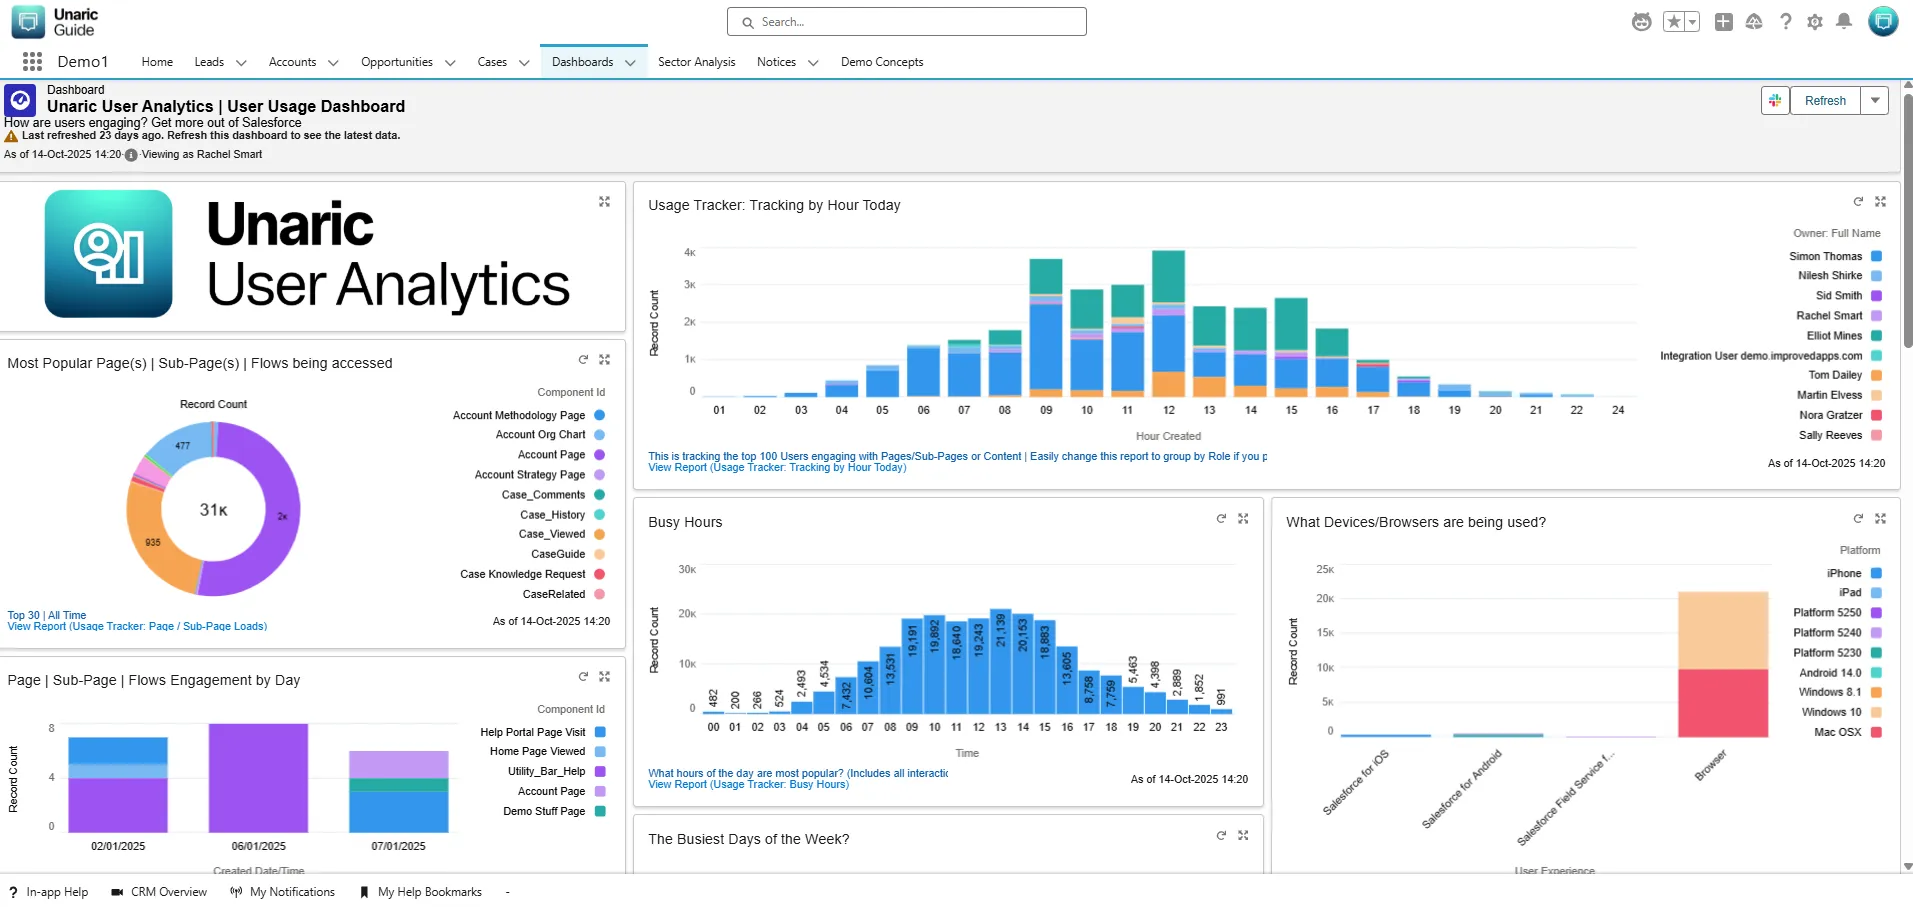
Task: Expand the Most Popular Pages chart
Action: [604, 360]
